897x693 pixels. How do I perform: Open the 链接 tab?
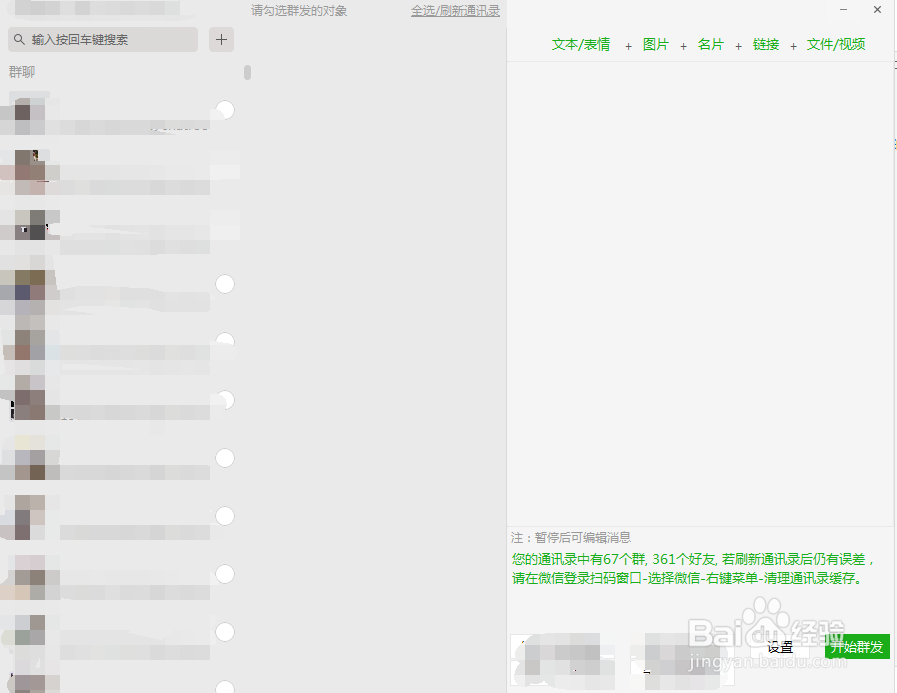coord(765,45)
